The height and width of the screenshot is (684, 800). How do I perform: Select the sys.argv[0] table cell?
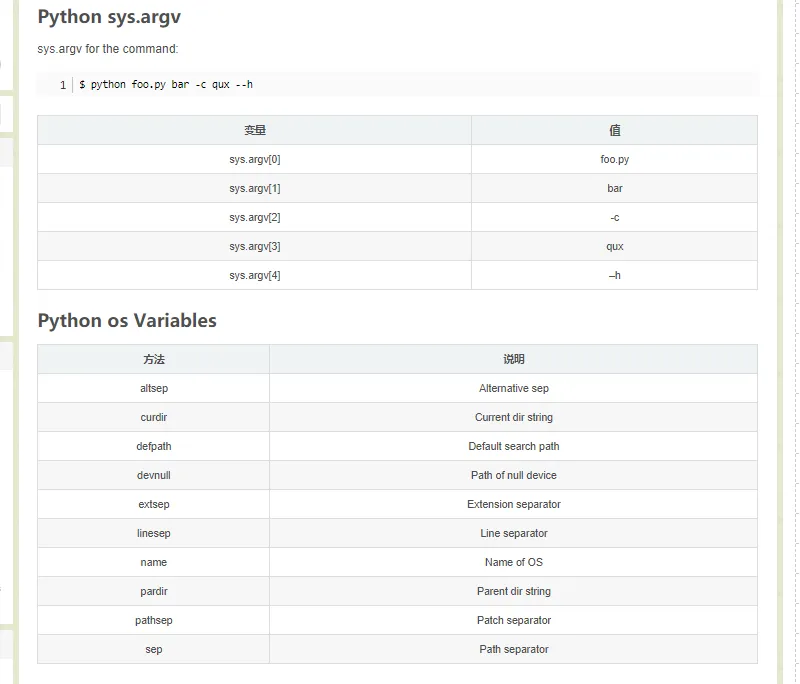(254, 159)
